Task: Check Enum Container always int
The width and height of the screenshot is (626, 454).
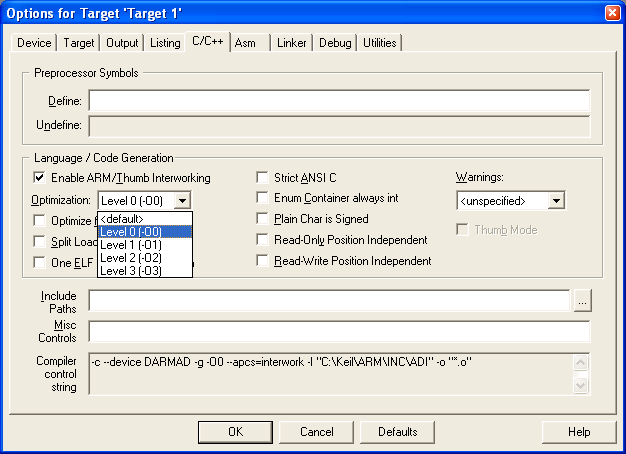Action: pyautogui.click(x=264, y=199)
